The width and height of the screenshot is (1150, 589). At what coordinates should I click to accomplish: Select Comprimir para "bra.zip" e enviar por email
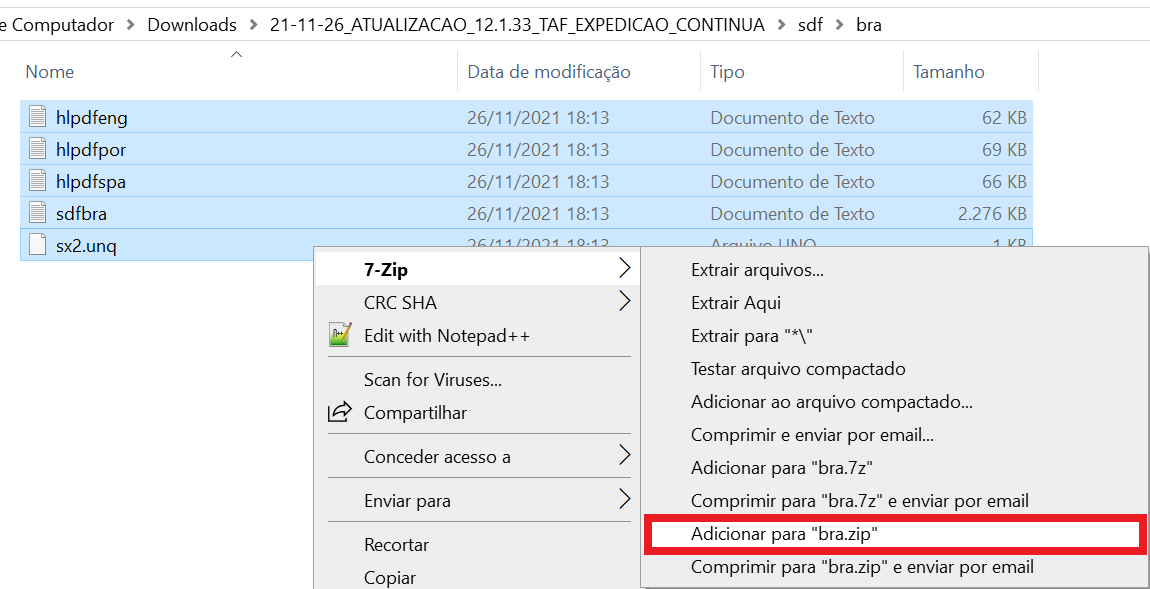coord(894,567)
